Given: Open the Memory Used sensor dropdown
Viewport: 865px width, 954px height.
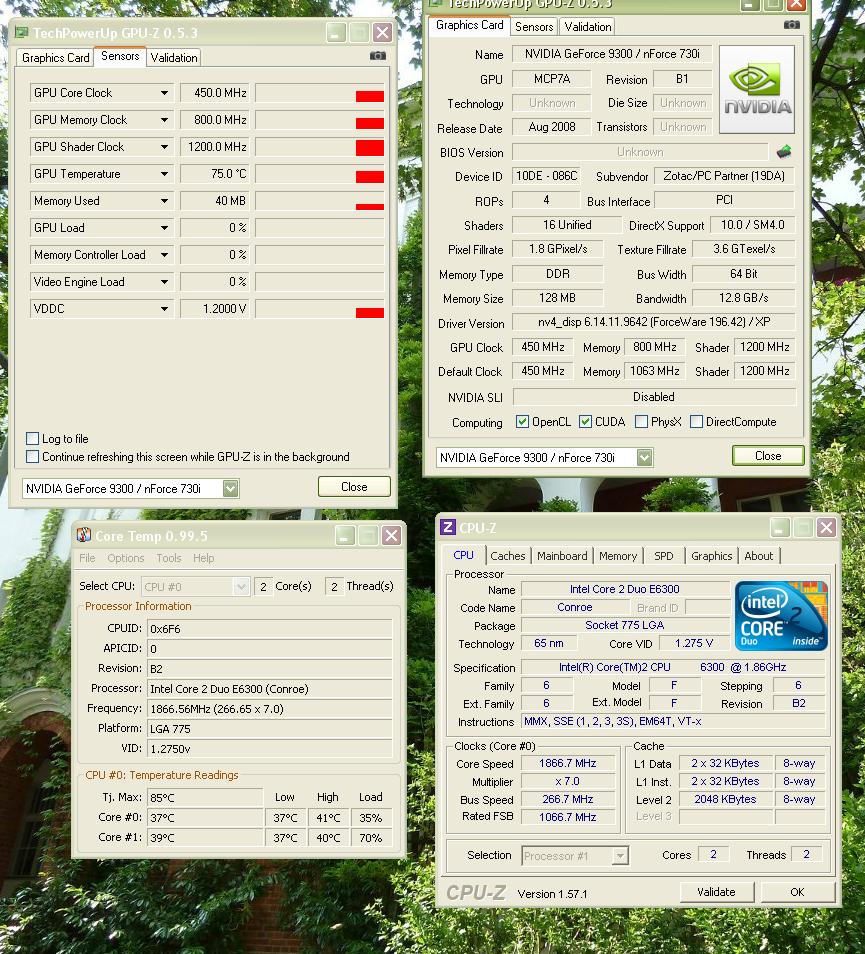Looking at the screenshot, I should click(164, 201).
